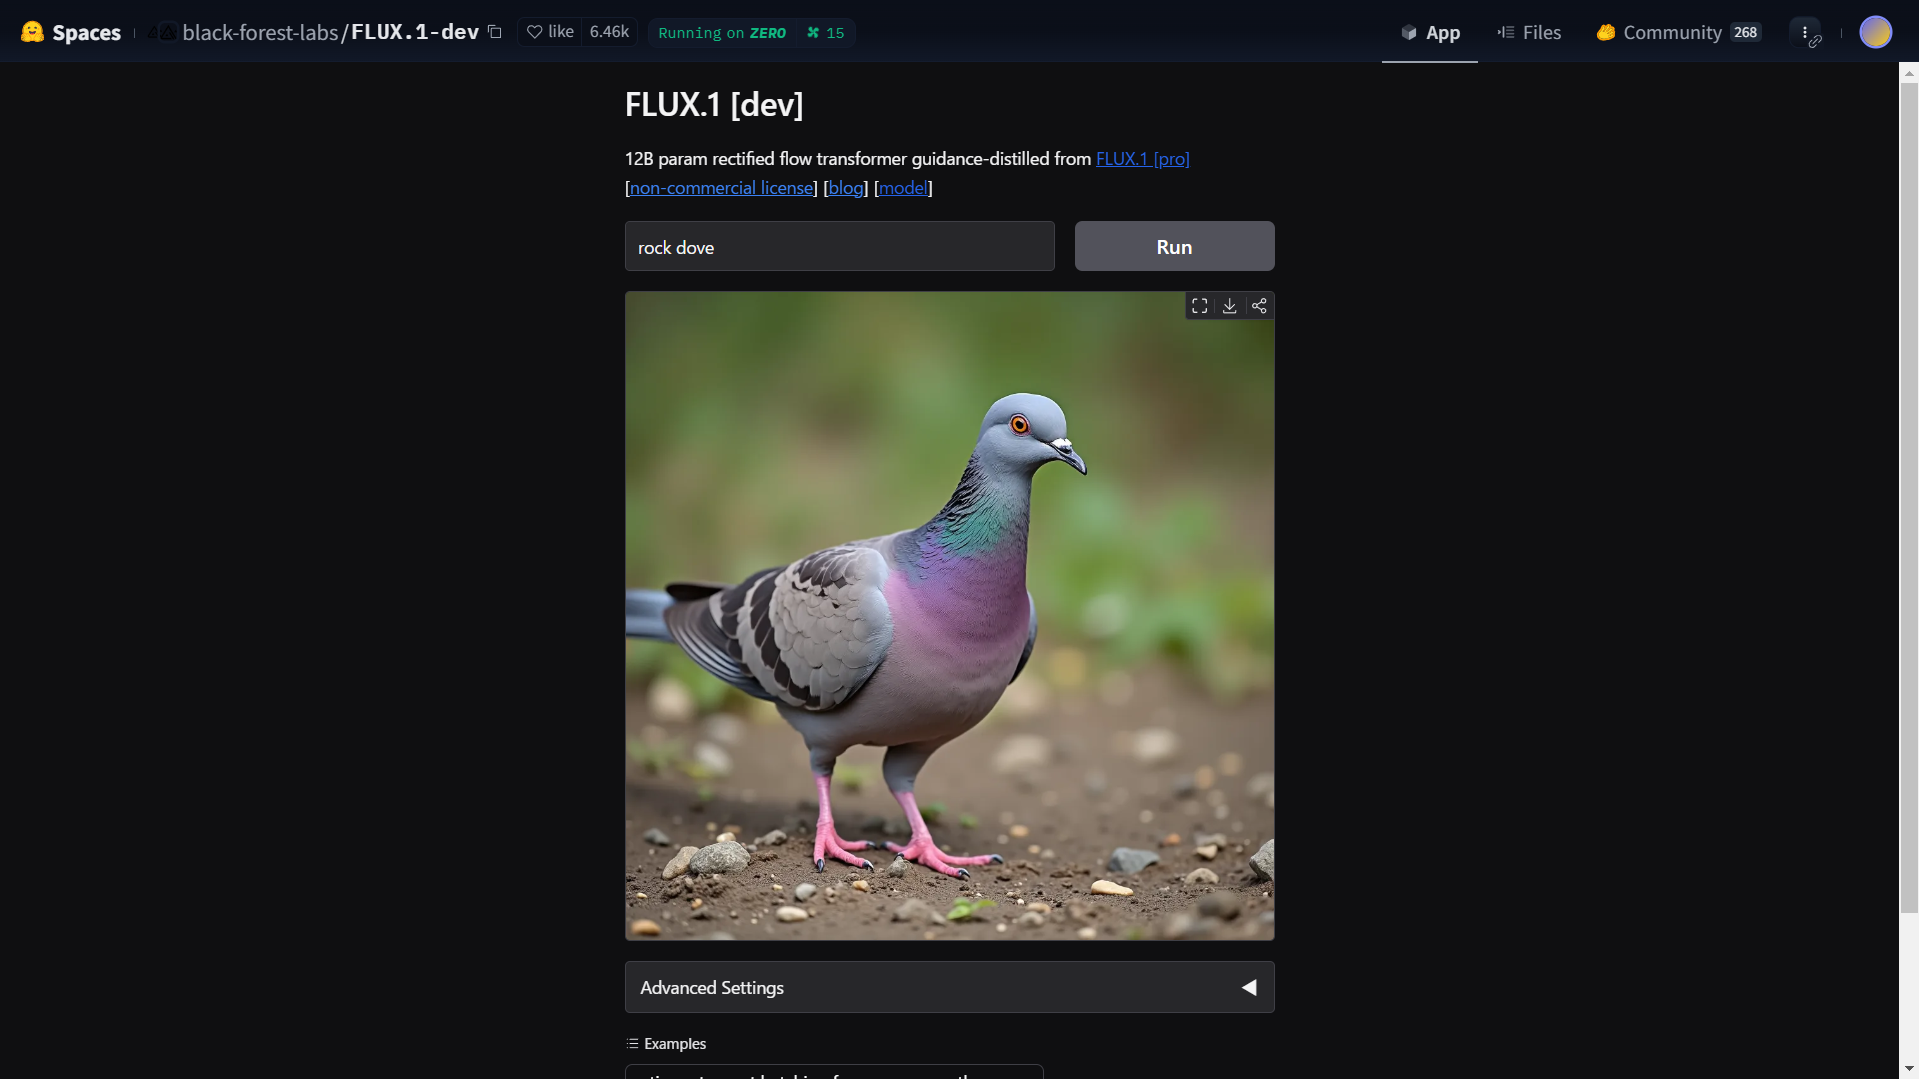1919x1079 pixels.
Task: Select the App tab
Action: pos(1430,32)
